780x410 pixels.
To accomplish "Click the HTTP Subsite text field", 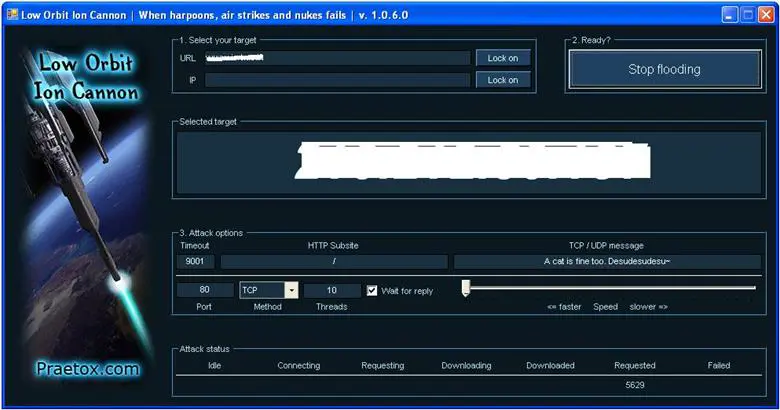I will (x=334, y=262).
